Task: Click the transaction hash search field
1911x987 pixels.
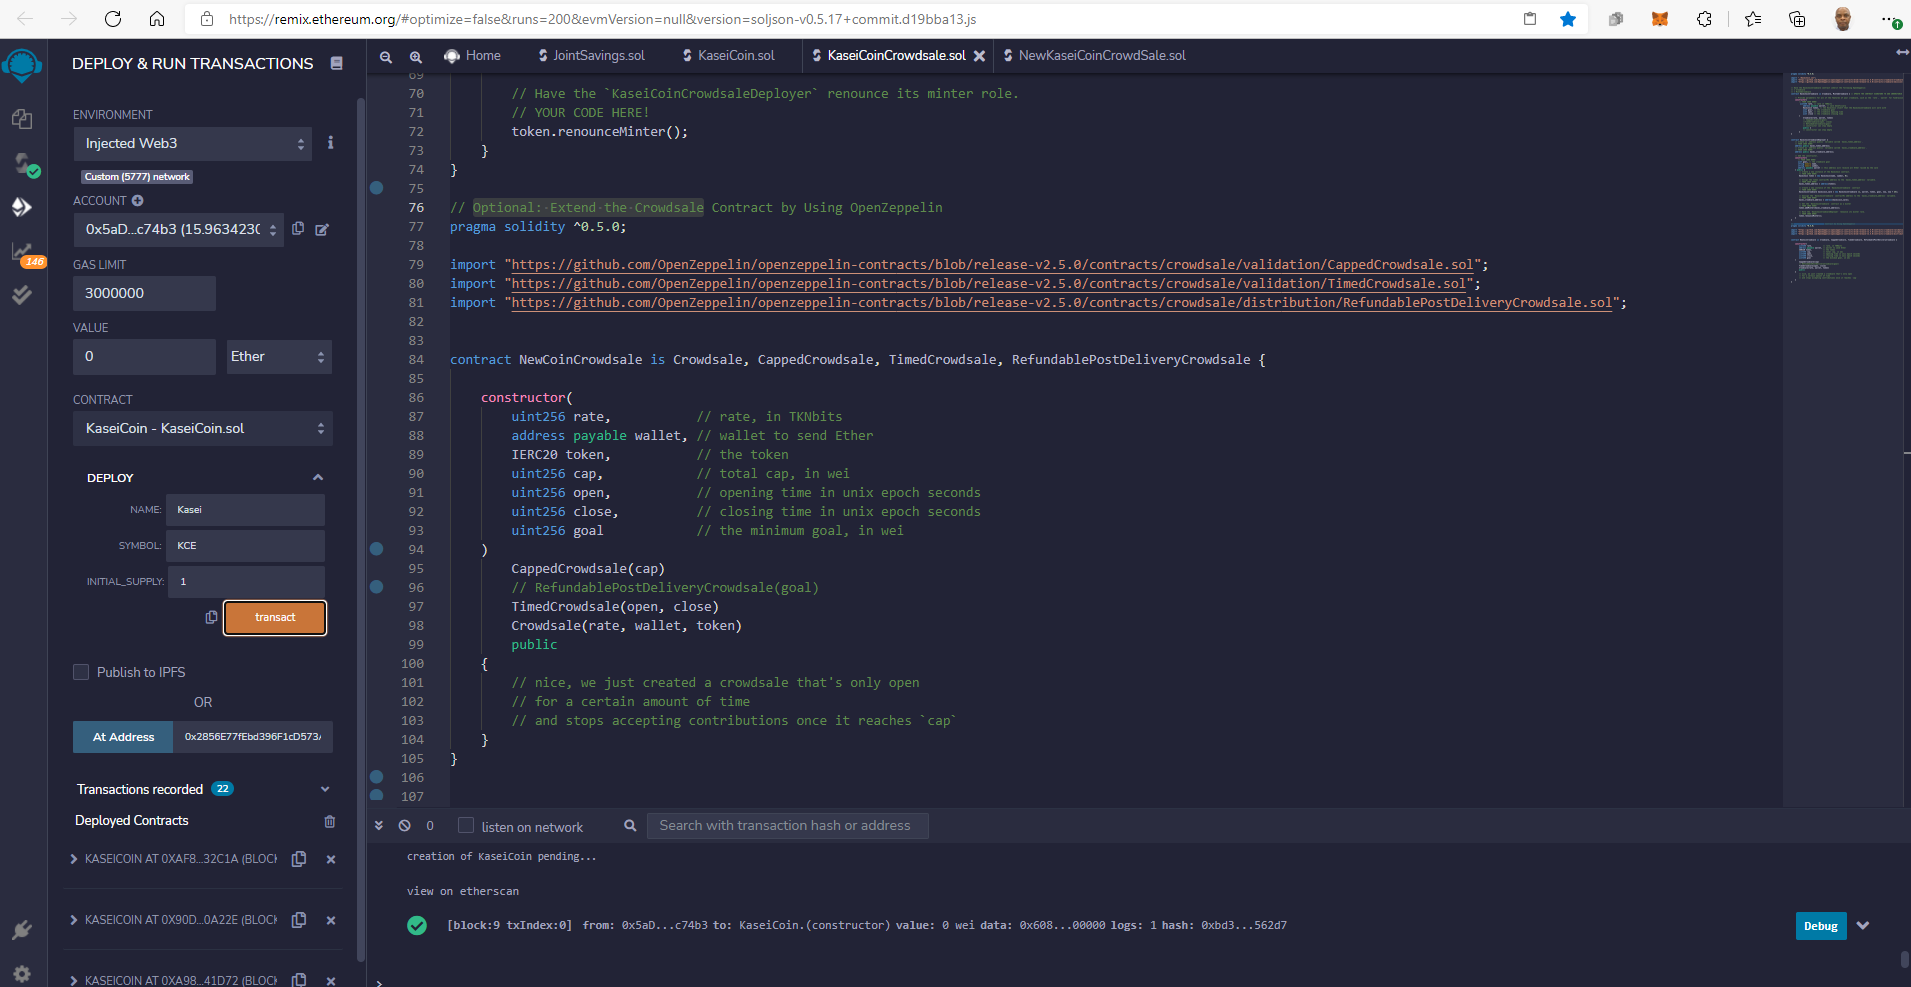Action: 788,826
